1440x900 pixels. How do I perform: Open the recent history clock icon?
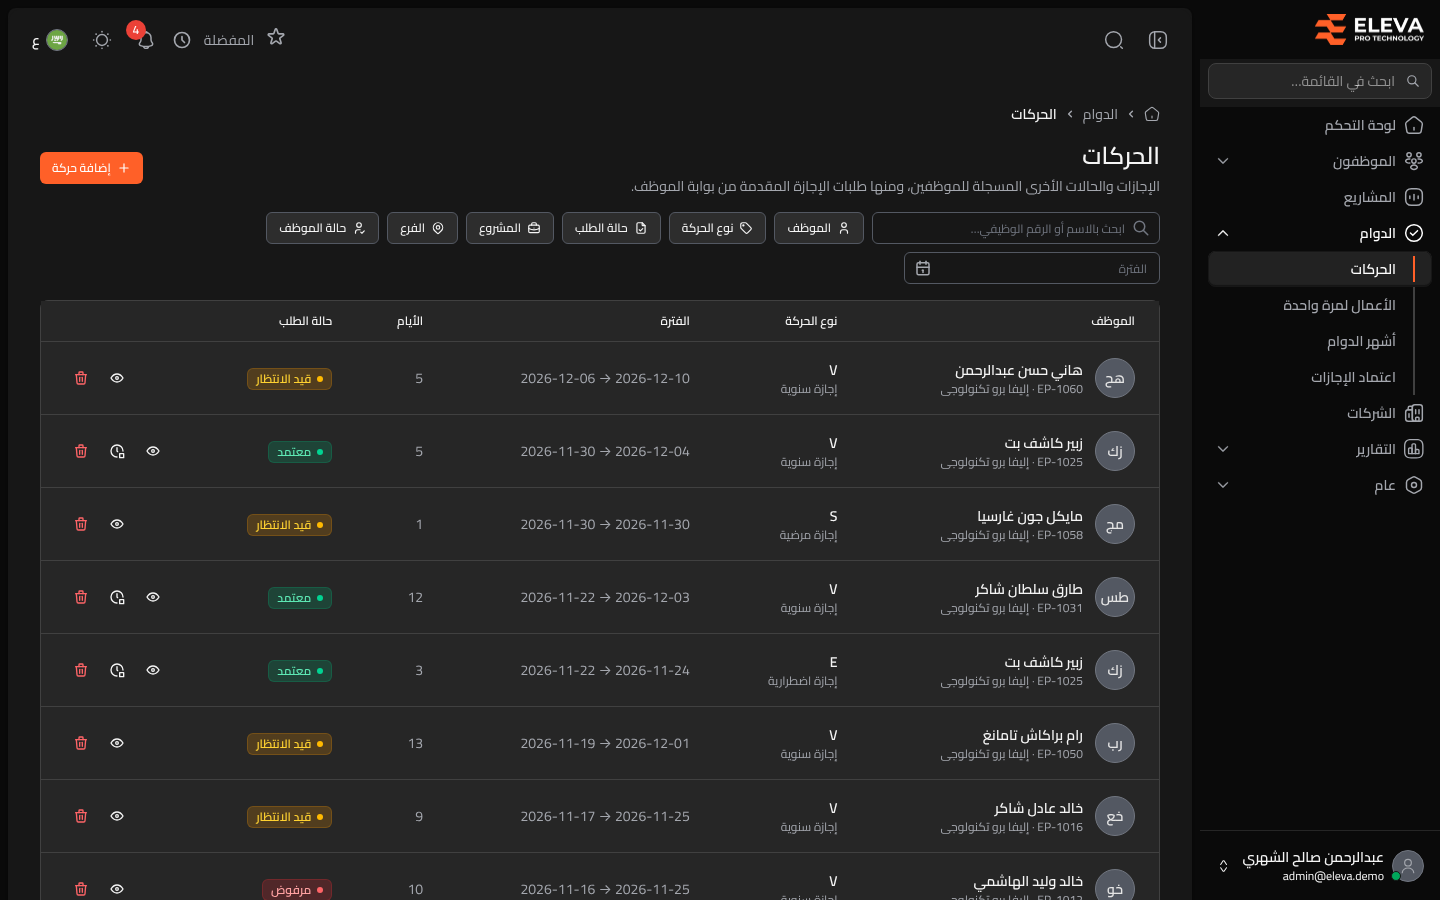(182, 40)
